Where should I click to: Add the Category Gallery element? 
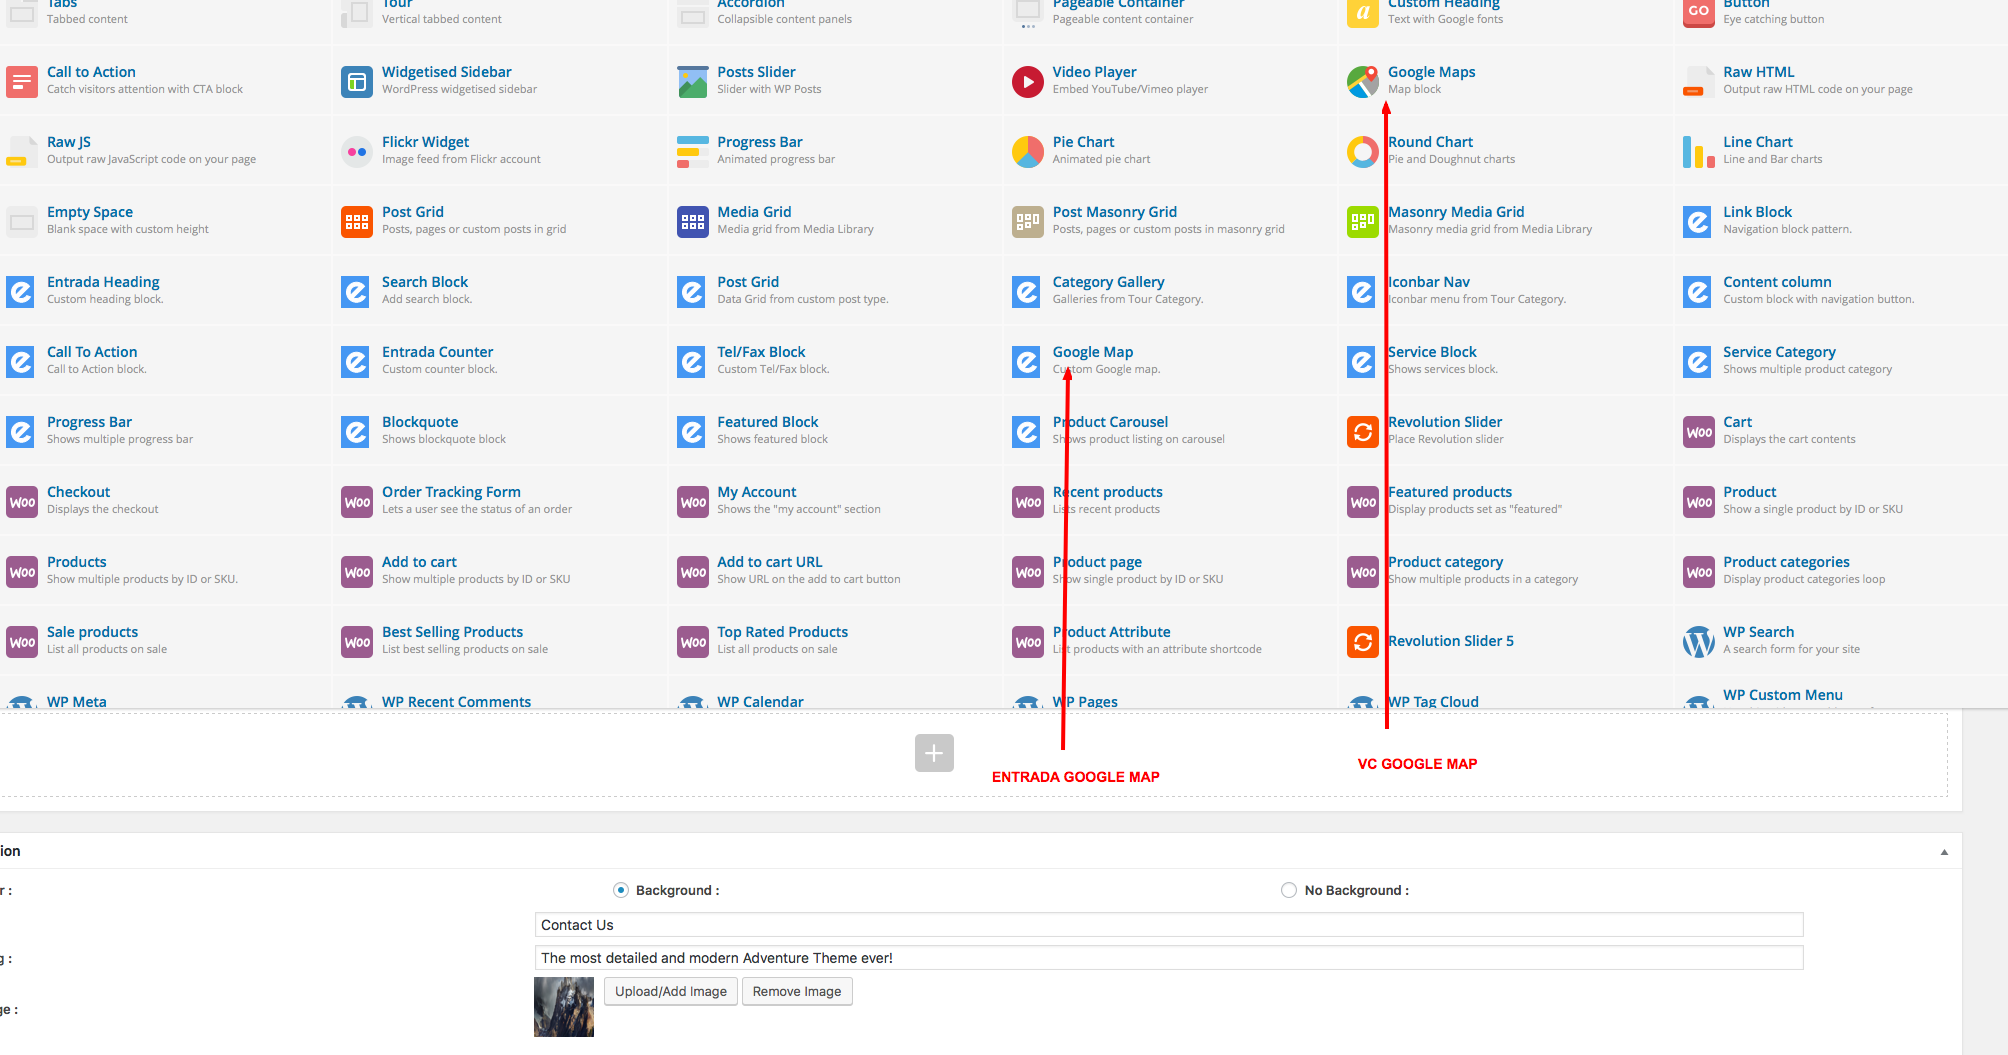click(x=1170, y=290)
